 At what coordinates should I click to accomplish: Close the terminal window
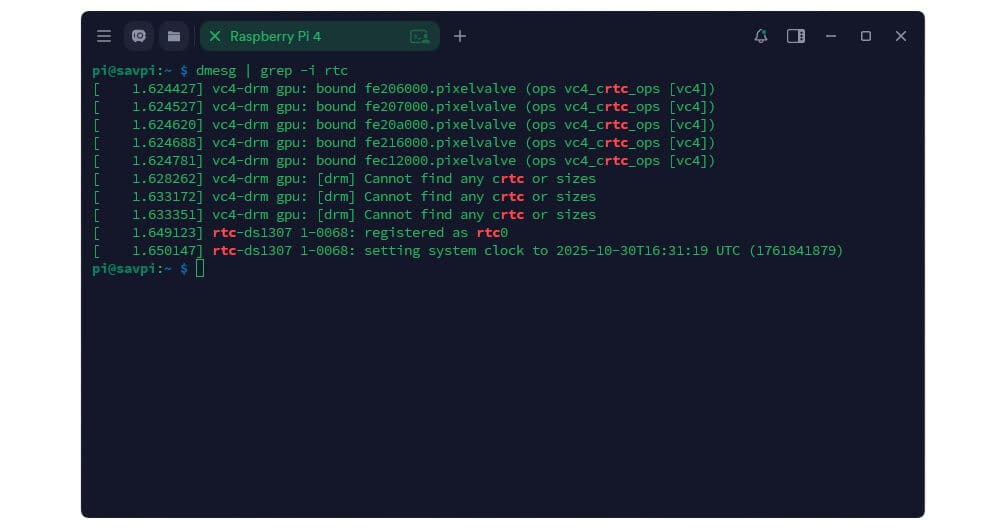pyautogui.click(x=901, y=36)
